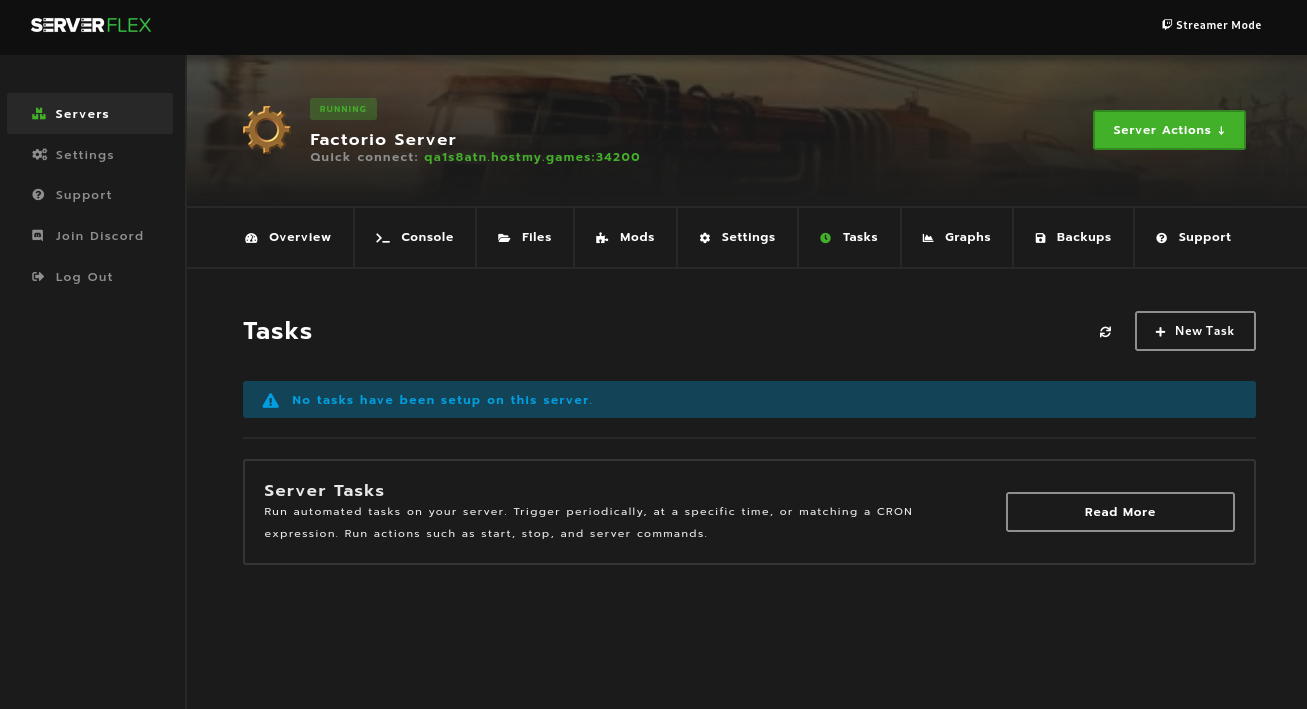1307x709 pixels.
Task: Switch to the Files tab
Action: click(525, 238)
